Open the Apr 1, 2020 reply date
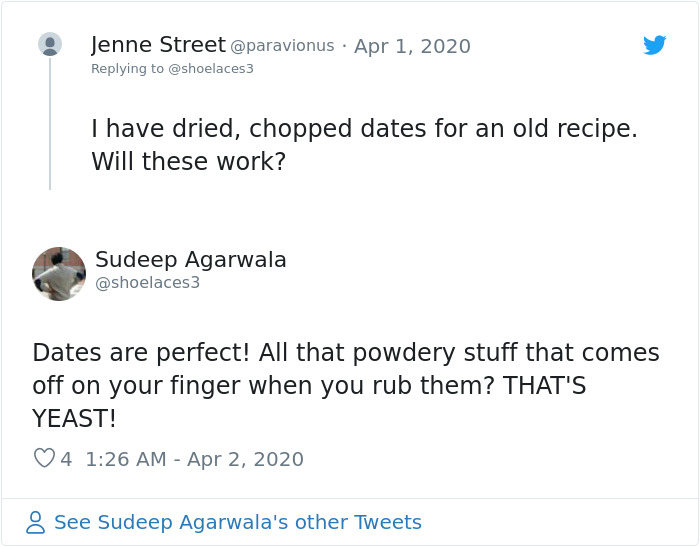This screenshot has height=547, width=700. pyautogui.click(x=412, y=46)
